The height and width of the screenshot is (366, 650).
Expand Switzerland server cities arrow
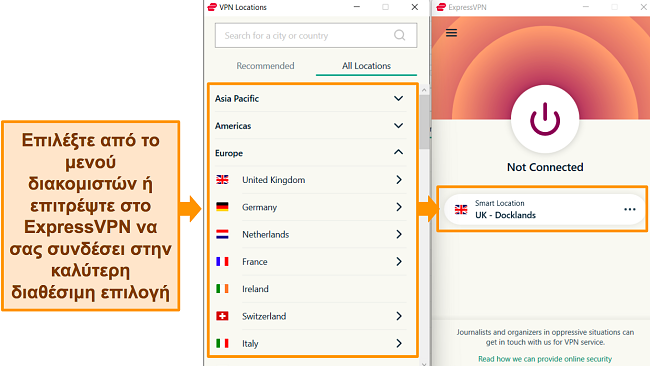[399, 316]
